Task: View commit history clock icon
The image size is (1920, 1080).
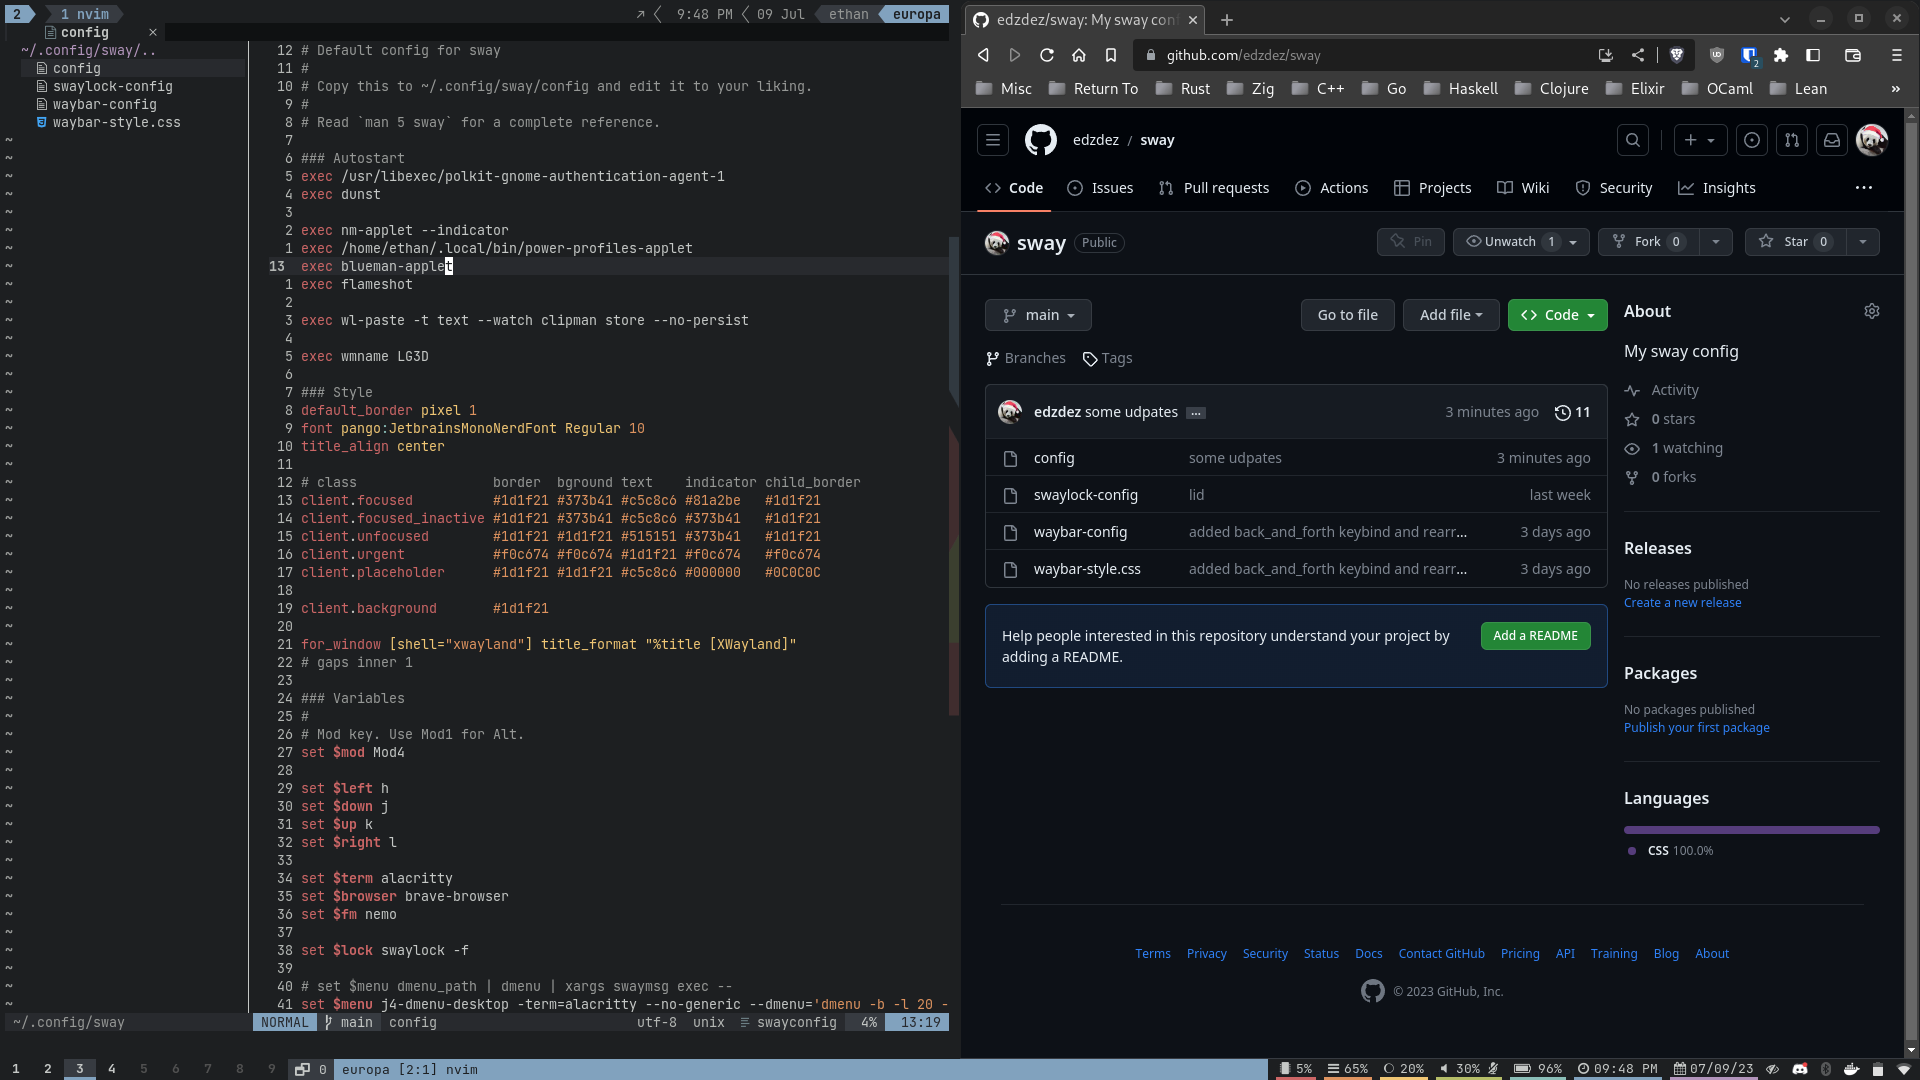Action: [1563, 412]
